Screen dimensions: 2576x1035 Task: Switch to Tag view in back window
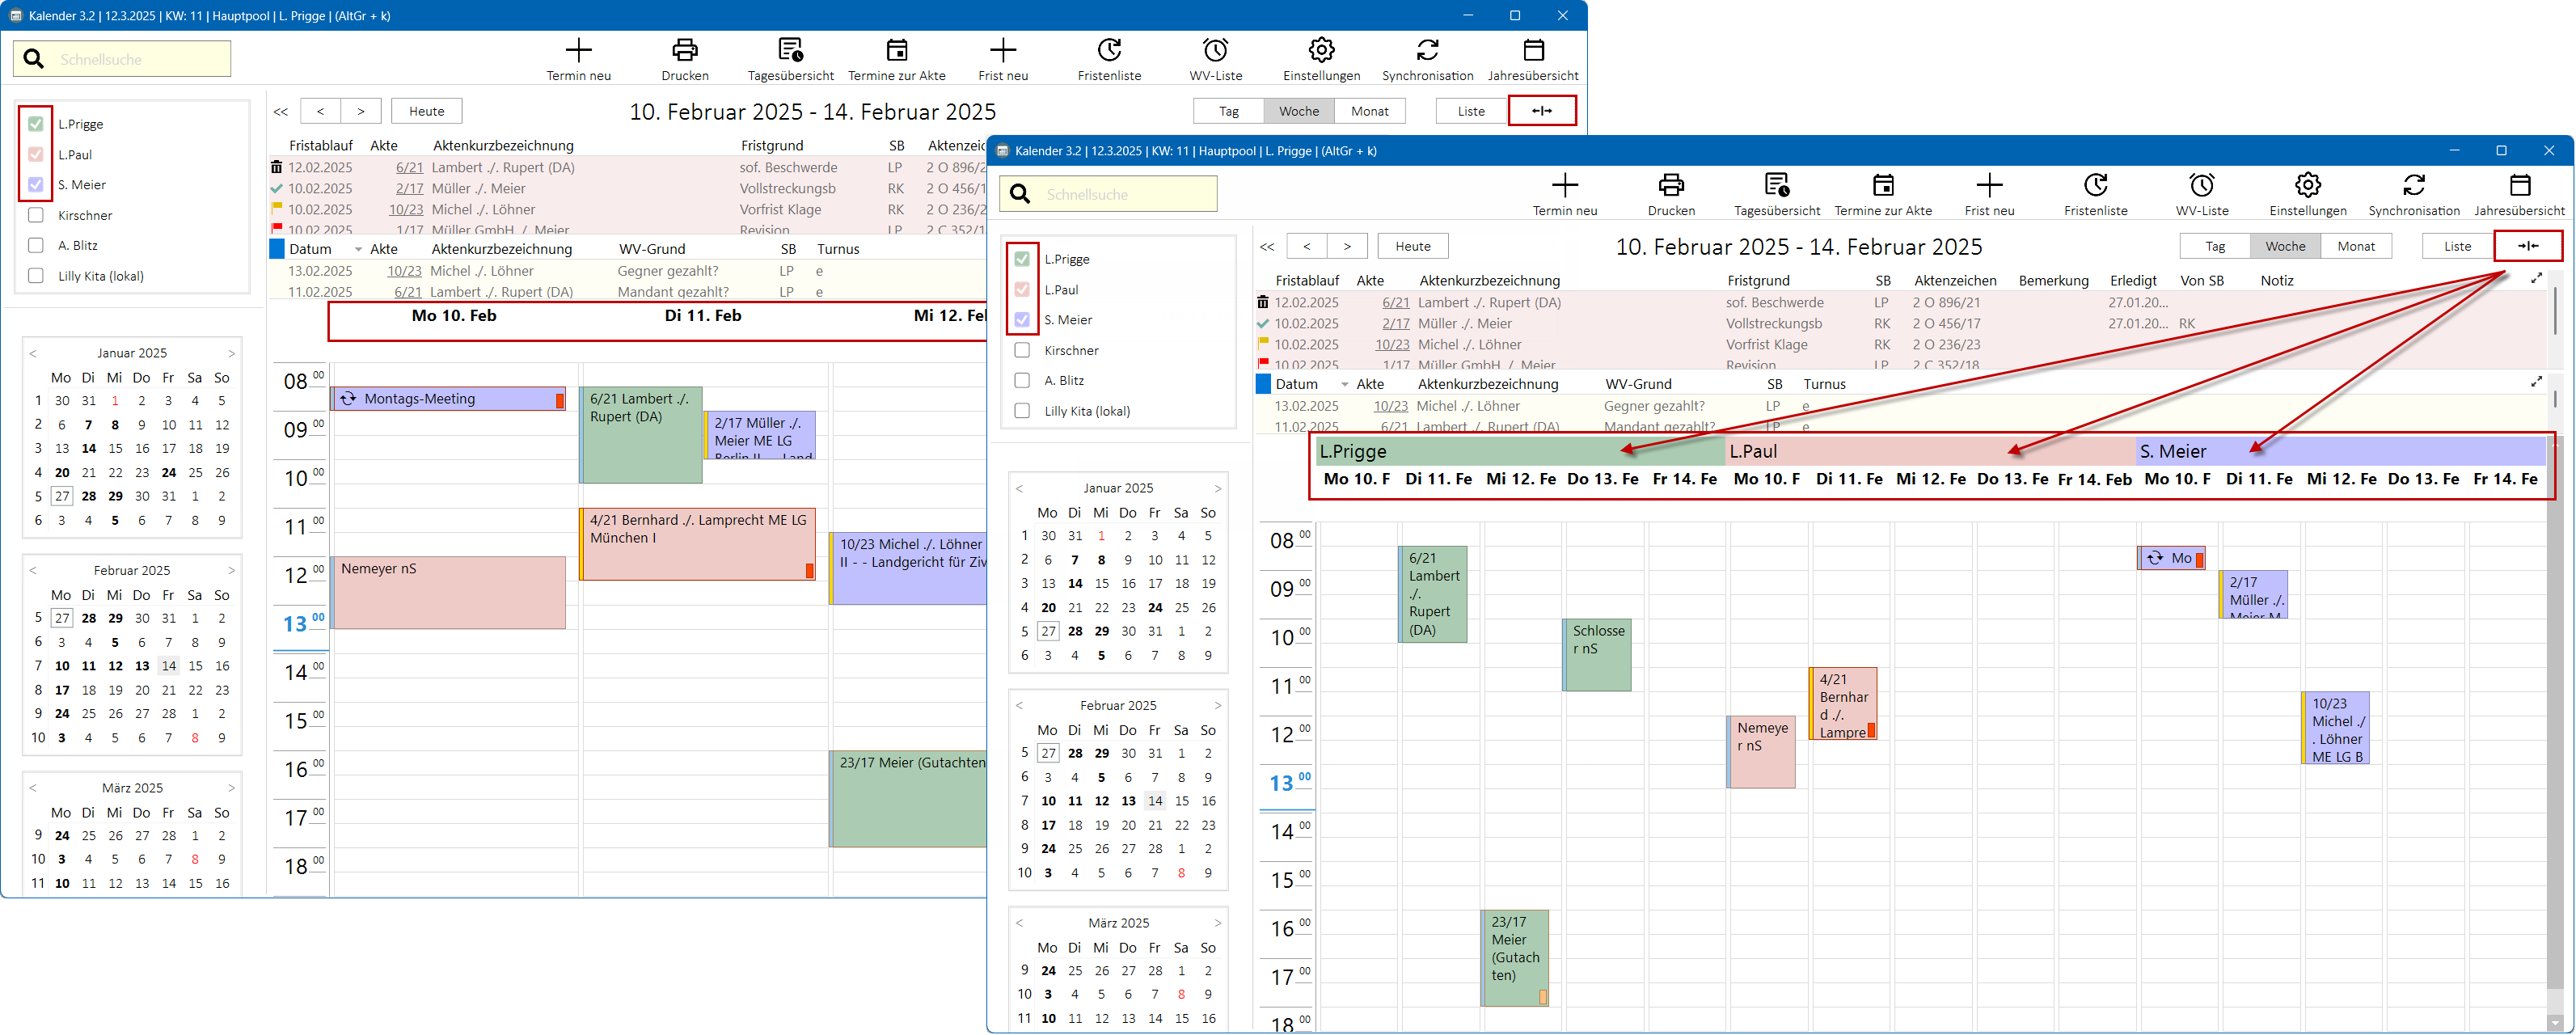pos(1229,111)
